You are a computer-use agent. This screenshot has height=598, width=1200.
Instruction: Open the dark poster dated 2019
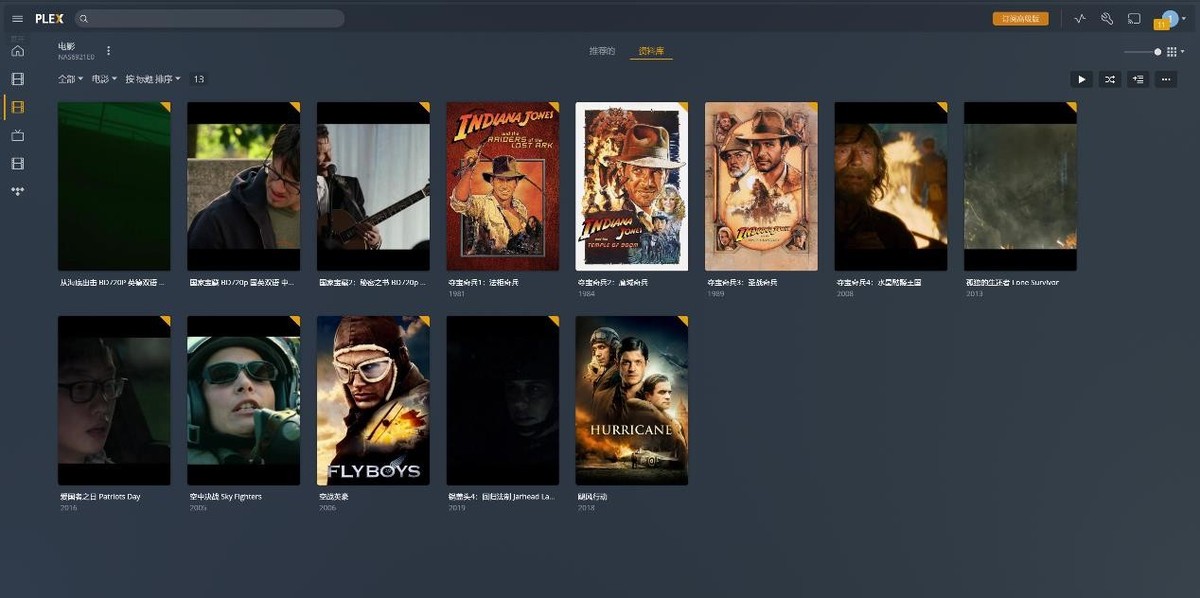point(502,400)
